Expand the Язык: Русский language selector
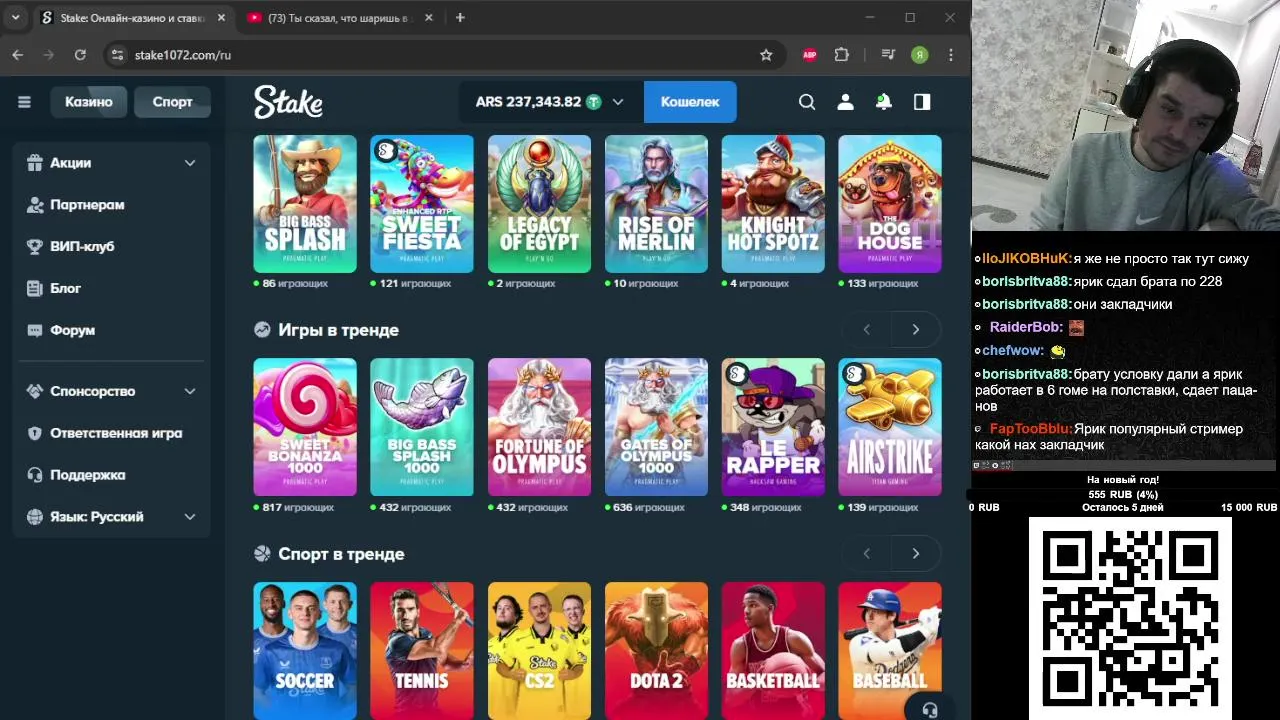Image resolution: width=1280 pixels, height=720 pixels. (112, 517)
